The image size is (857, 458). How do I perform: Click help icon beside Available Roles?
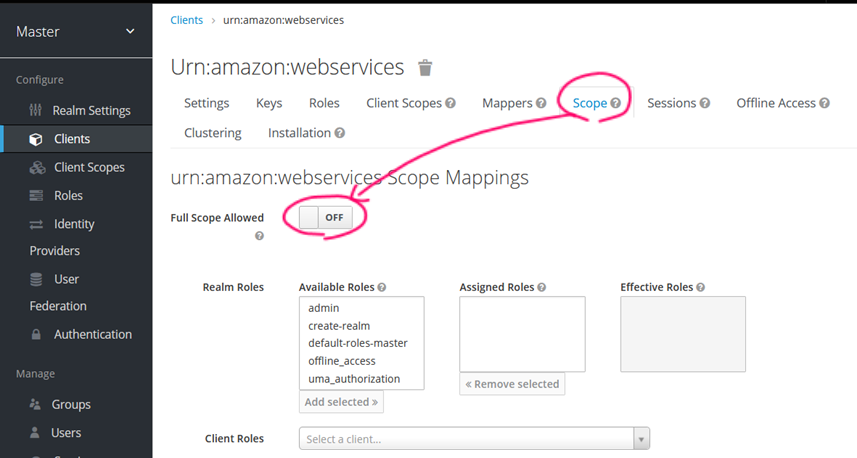click(381, 287)
